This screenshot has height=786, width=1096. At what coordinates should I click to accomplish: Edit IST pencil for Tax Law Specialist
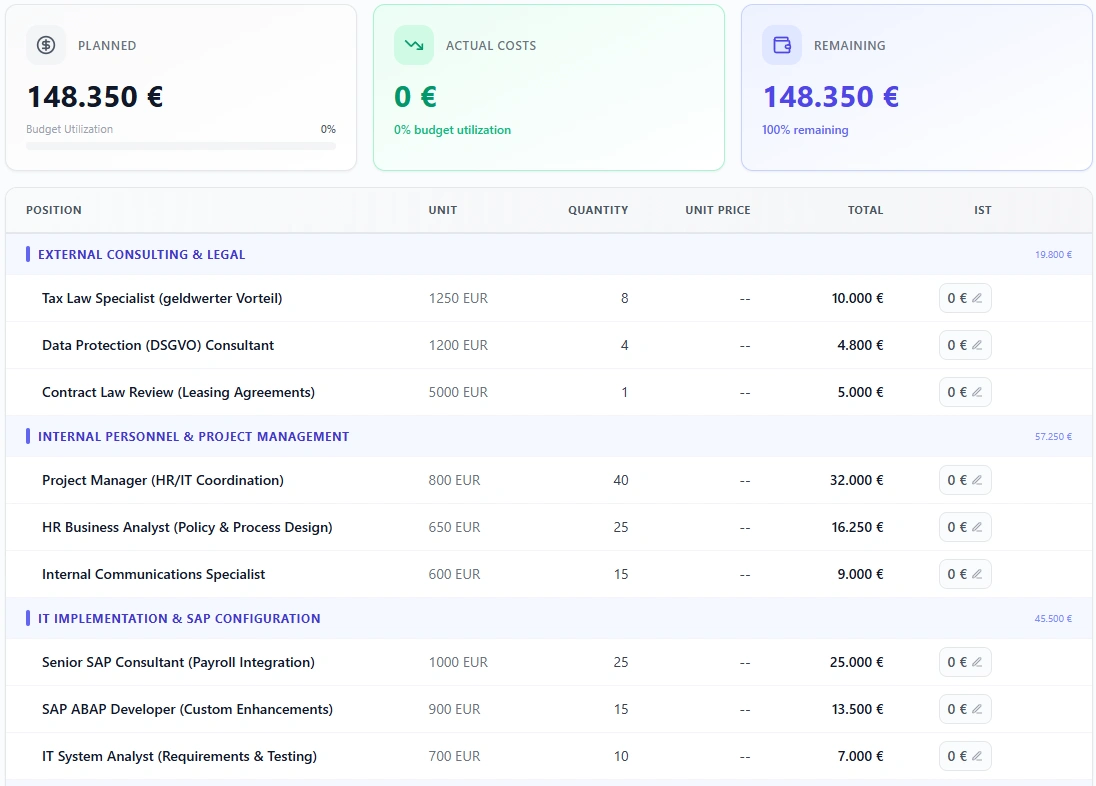tap(977, 298)
